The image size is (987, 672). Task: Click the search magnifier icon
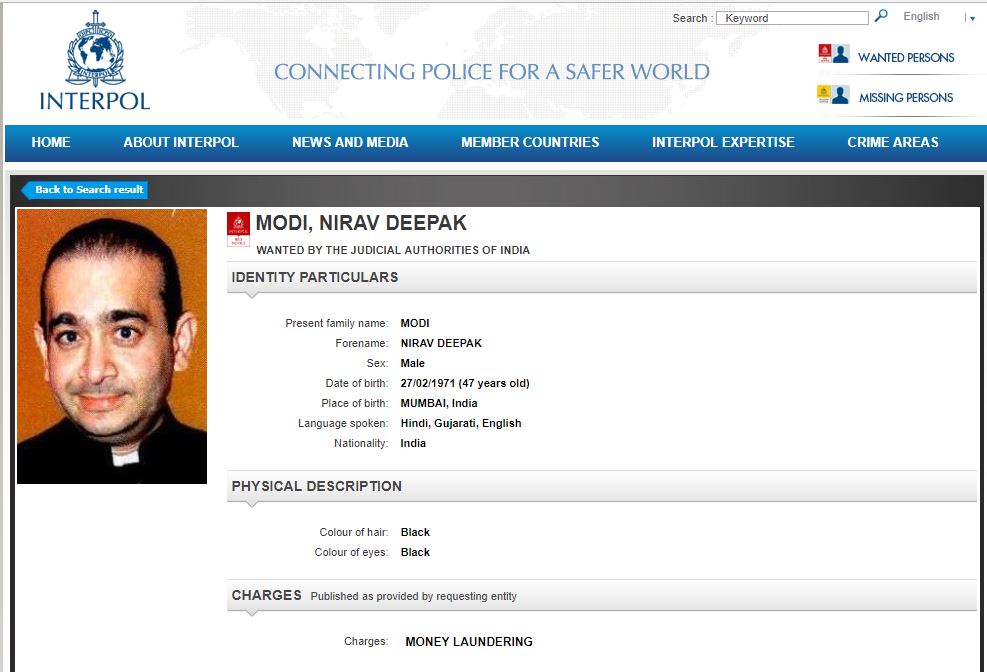tap(881, 16)
